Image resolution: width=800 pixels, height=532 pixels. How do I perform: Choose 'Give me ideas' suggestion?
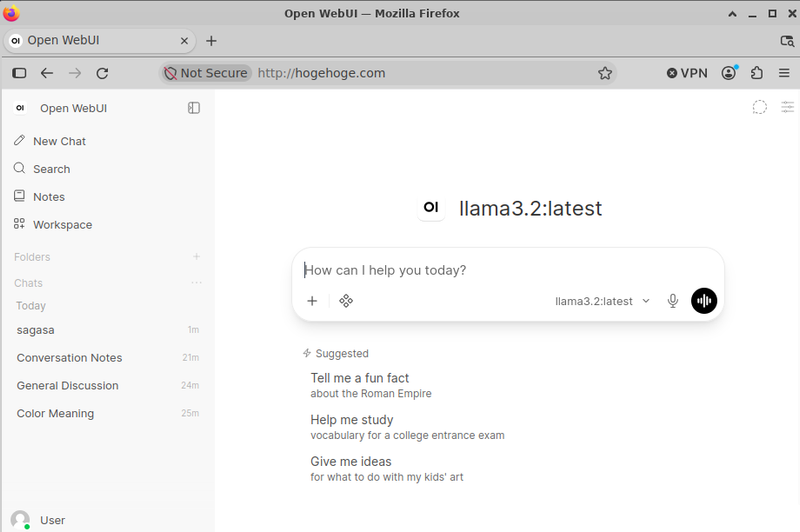pyautogui.click(x=387, y=469)
